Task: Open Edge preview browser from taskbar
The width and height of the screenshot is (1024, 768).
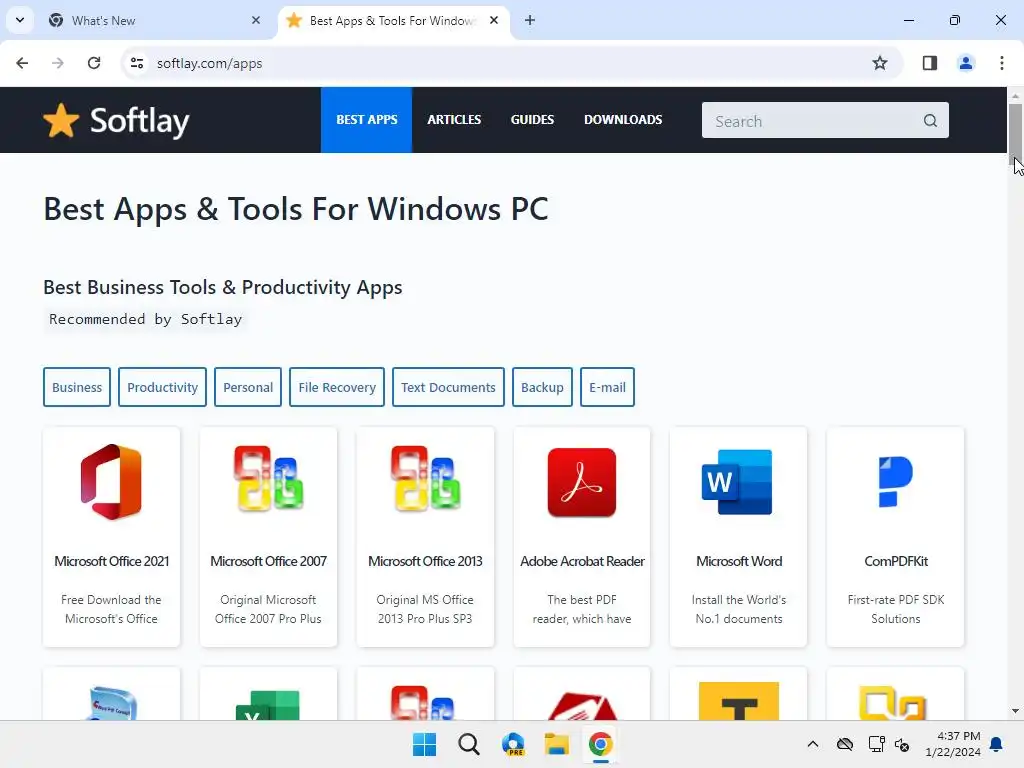Action: point(513,744)
